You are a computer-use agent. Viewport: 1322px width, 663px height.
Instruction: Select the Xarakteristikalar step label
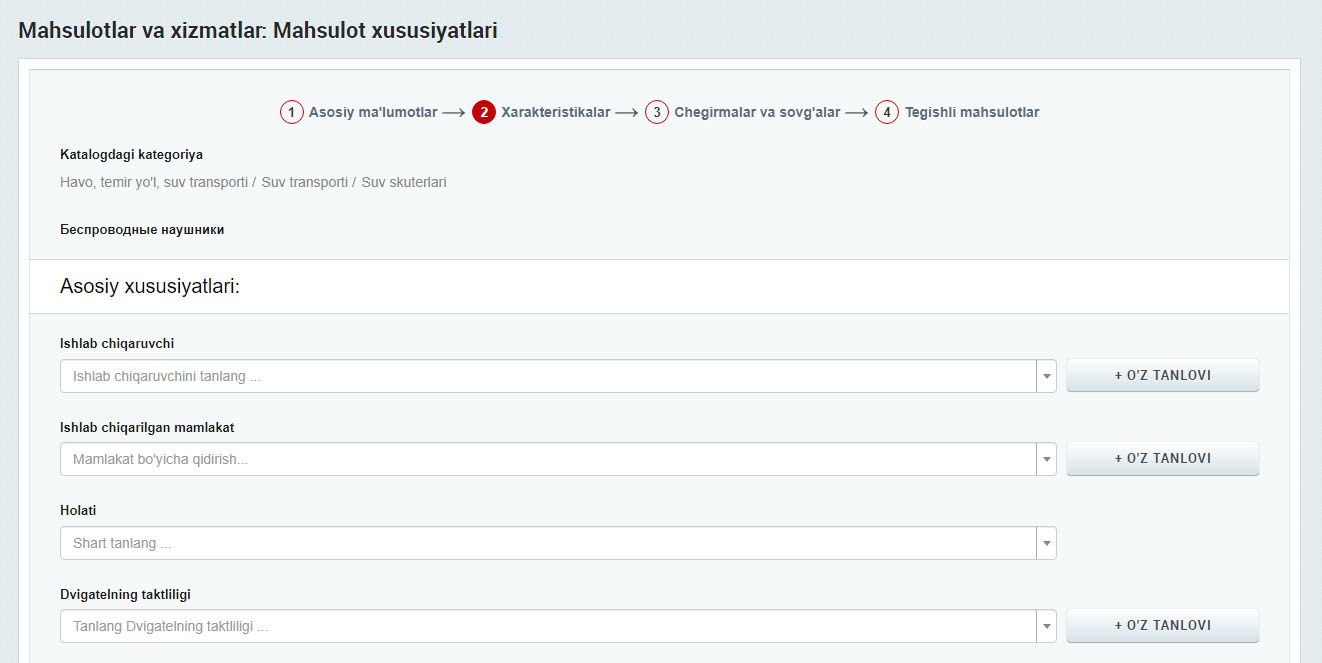coord(555,112)
